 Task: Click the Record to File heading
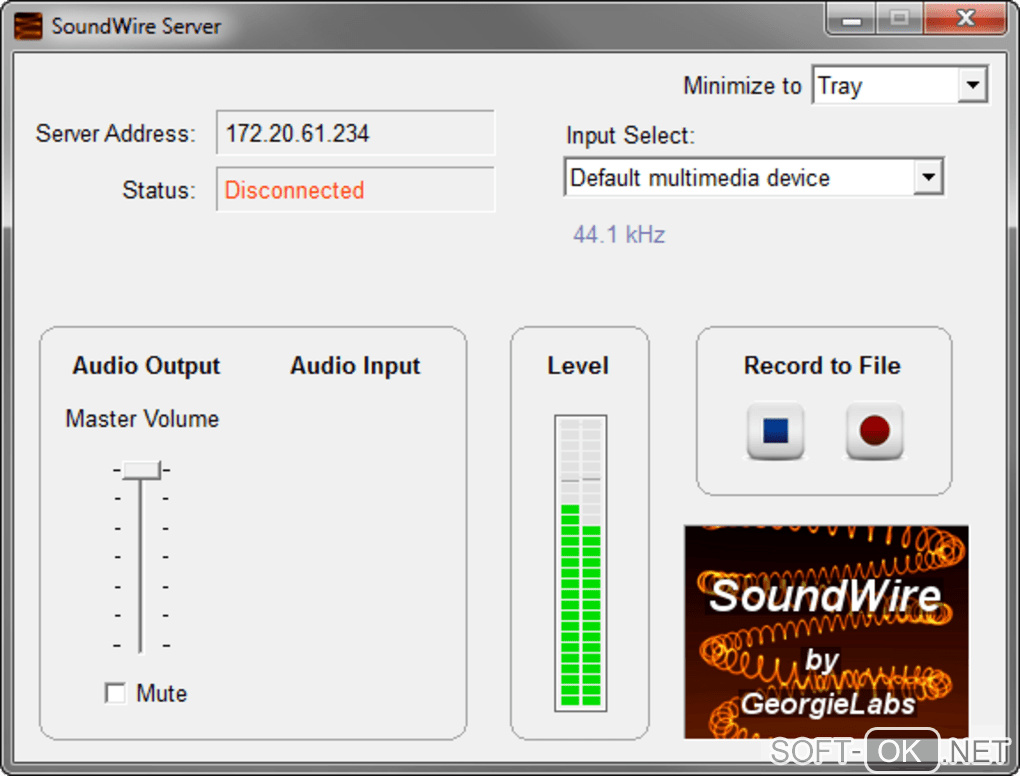tap(822, 366)
